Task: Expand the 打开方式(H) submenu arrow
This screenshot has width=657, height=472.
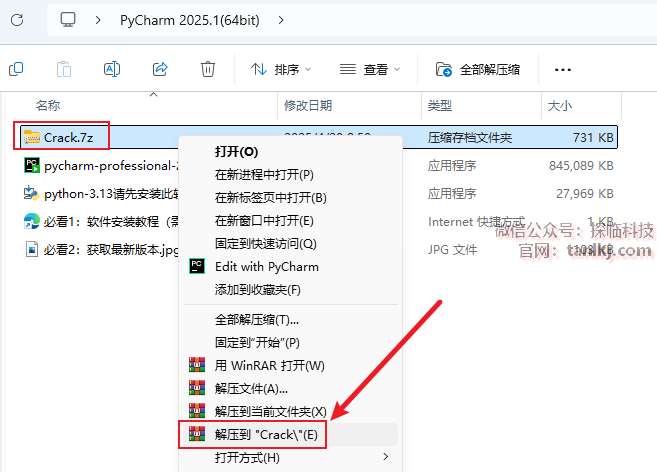Action: tap(385, 457)
